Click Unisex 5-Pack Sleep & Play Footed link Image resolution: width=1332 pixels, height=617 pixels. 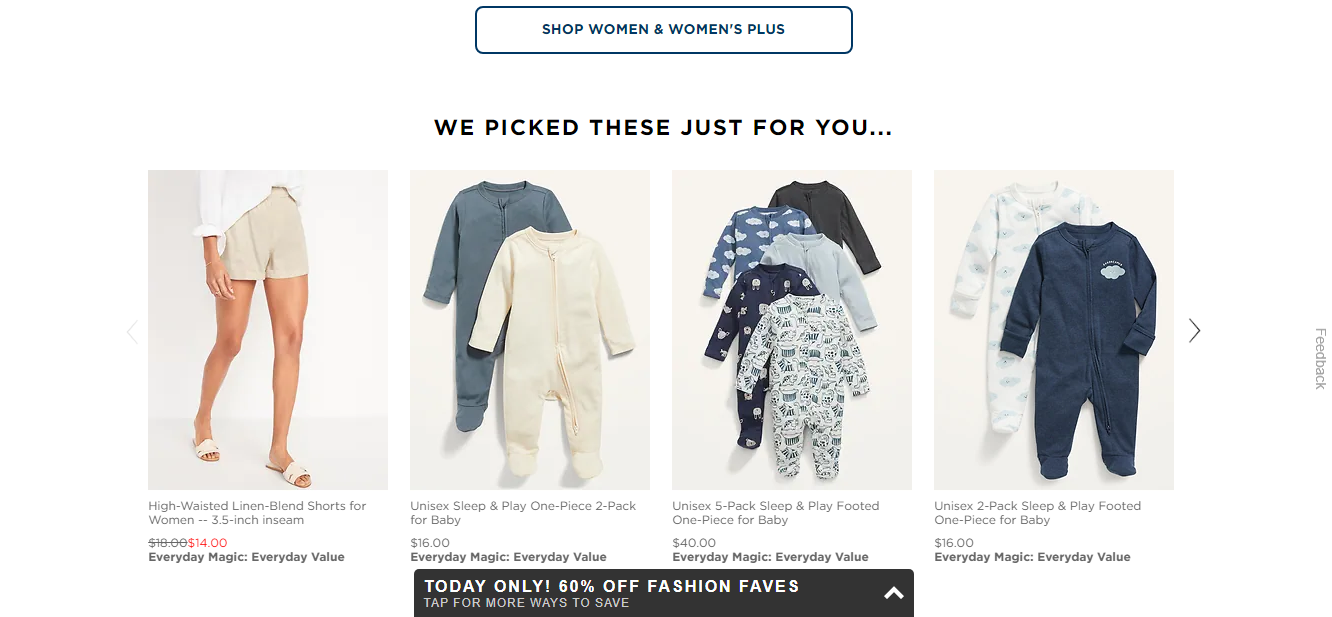coord(776,513)
